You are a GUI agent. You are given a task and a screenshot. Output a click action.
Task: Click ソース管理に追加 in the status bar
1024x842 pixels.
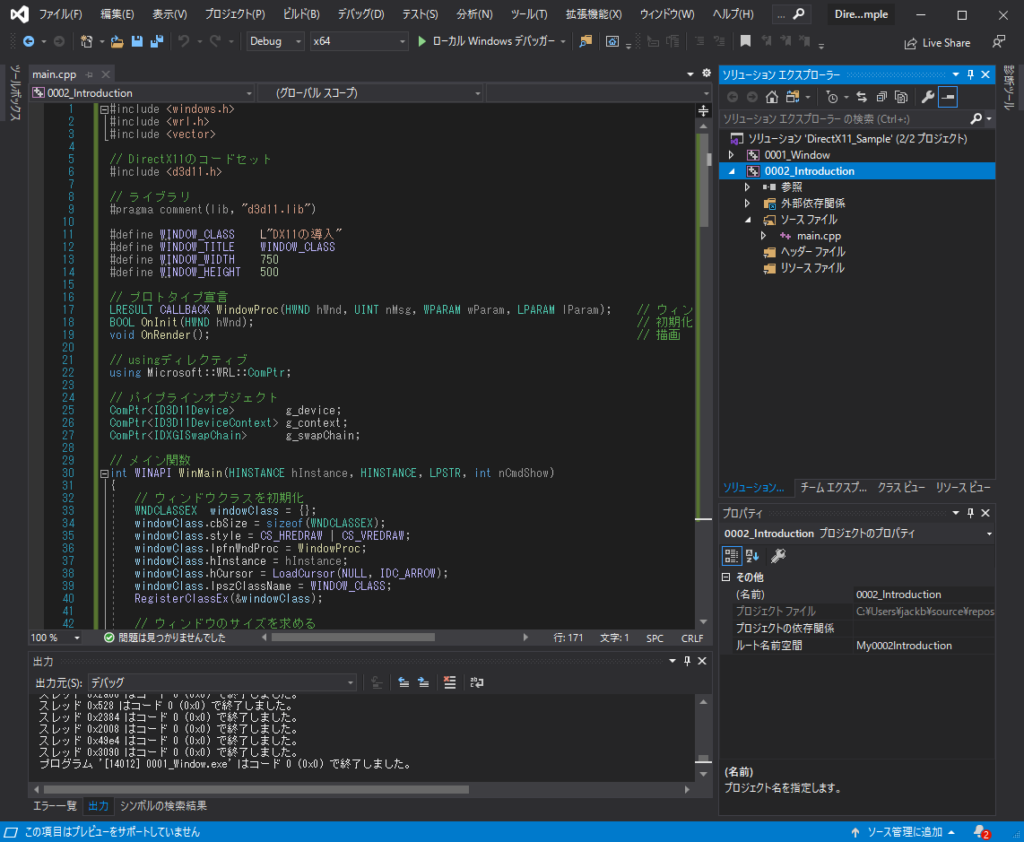click(x=906, y=831)
